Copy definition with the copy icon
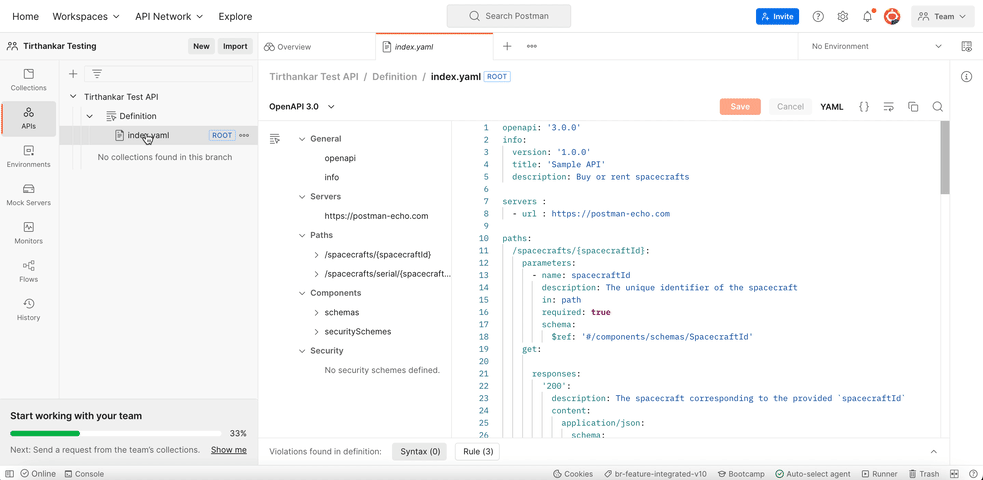The height and width of the screenshot is (480, 983). pos(913,107)
